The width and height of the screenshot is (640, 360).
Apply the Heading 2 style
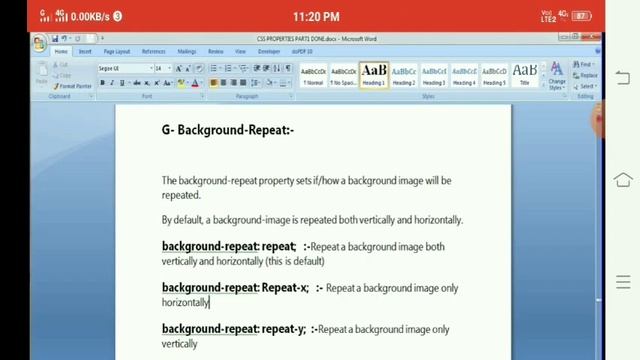[404, 75]
